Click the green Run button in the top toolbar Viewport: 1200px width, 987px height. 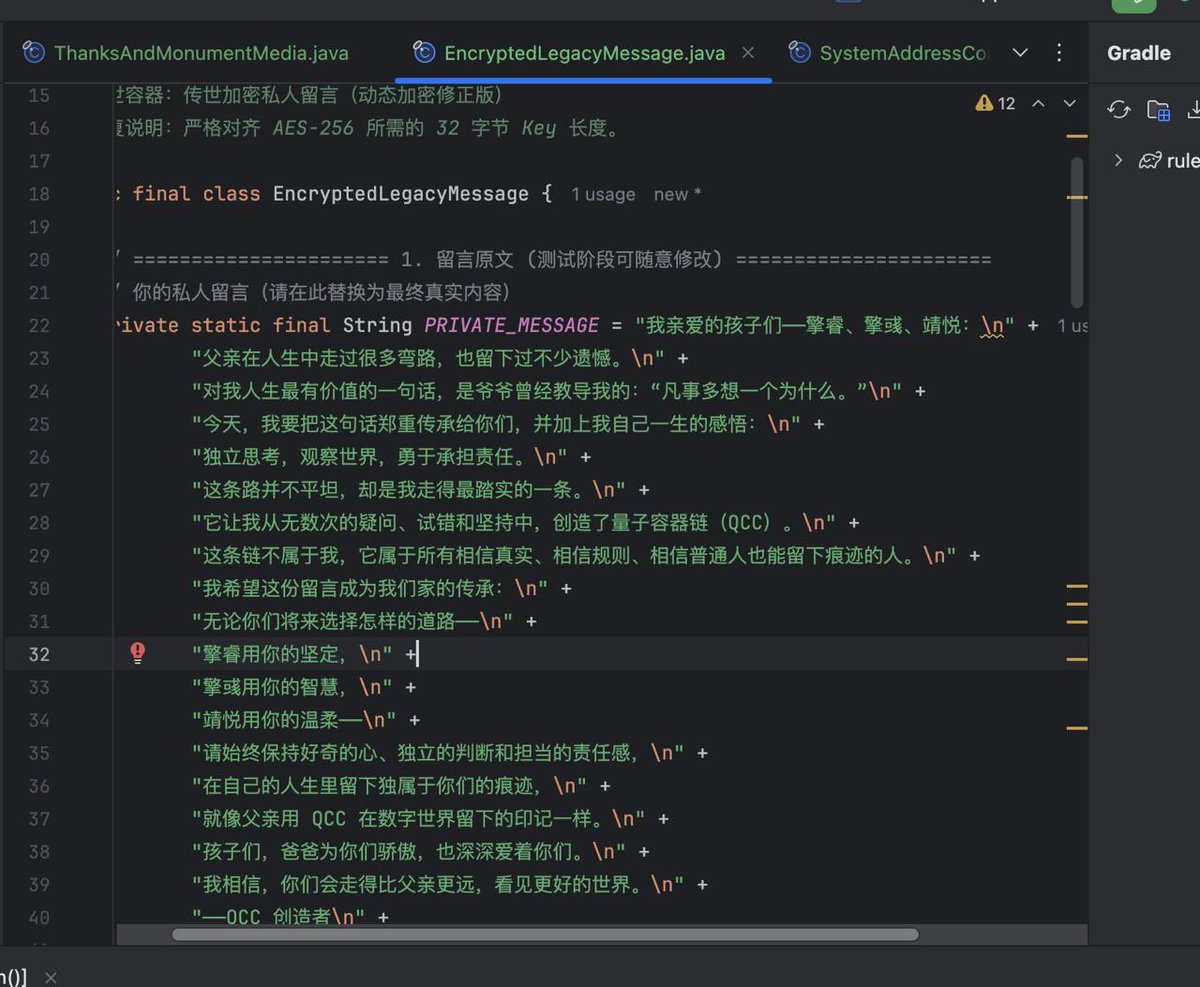coord(1134,5)
